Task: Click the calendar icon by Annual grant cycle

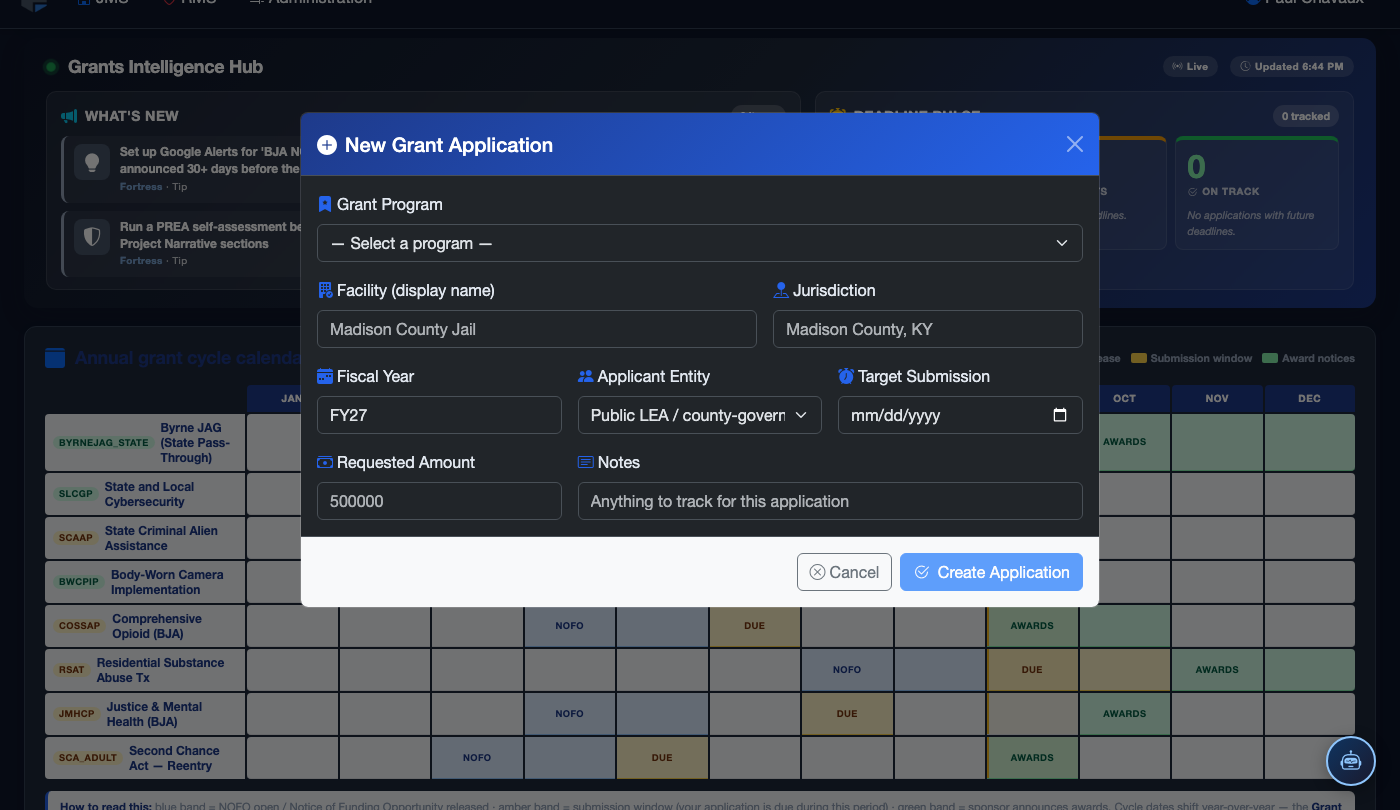Action: pyautogui.click(x=55, y=358)
